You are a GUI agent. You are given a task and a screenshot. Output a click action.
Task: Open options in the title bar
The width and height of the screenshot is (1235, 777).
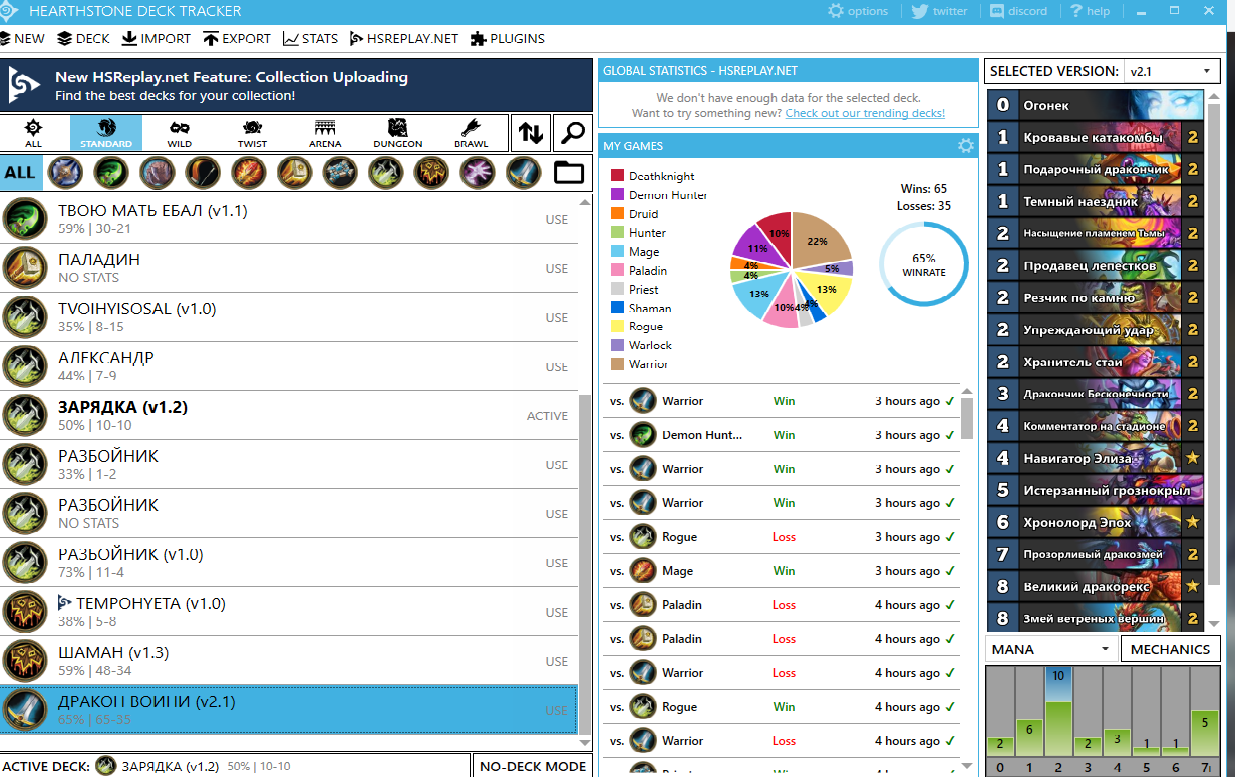coord(858,11)
